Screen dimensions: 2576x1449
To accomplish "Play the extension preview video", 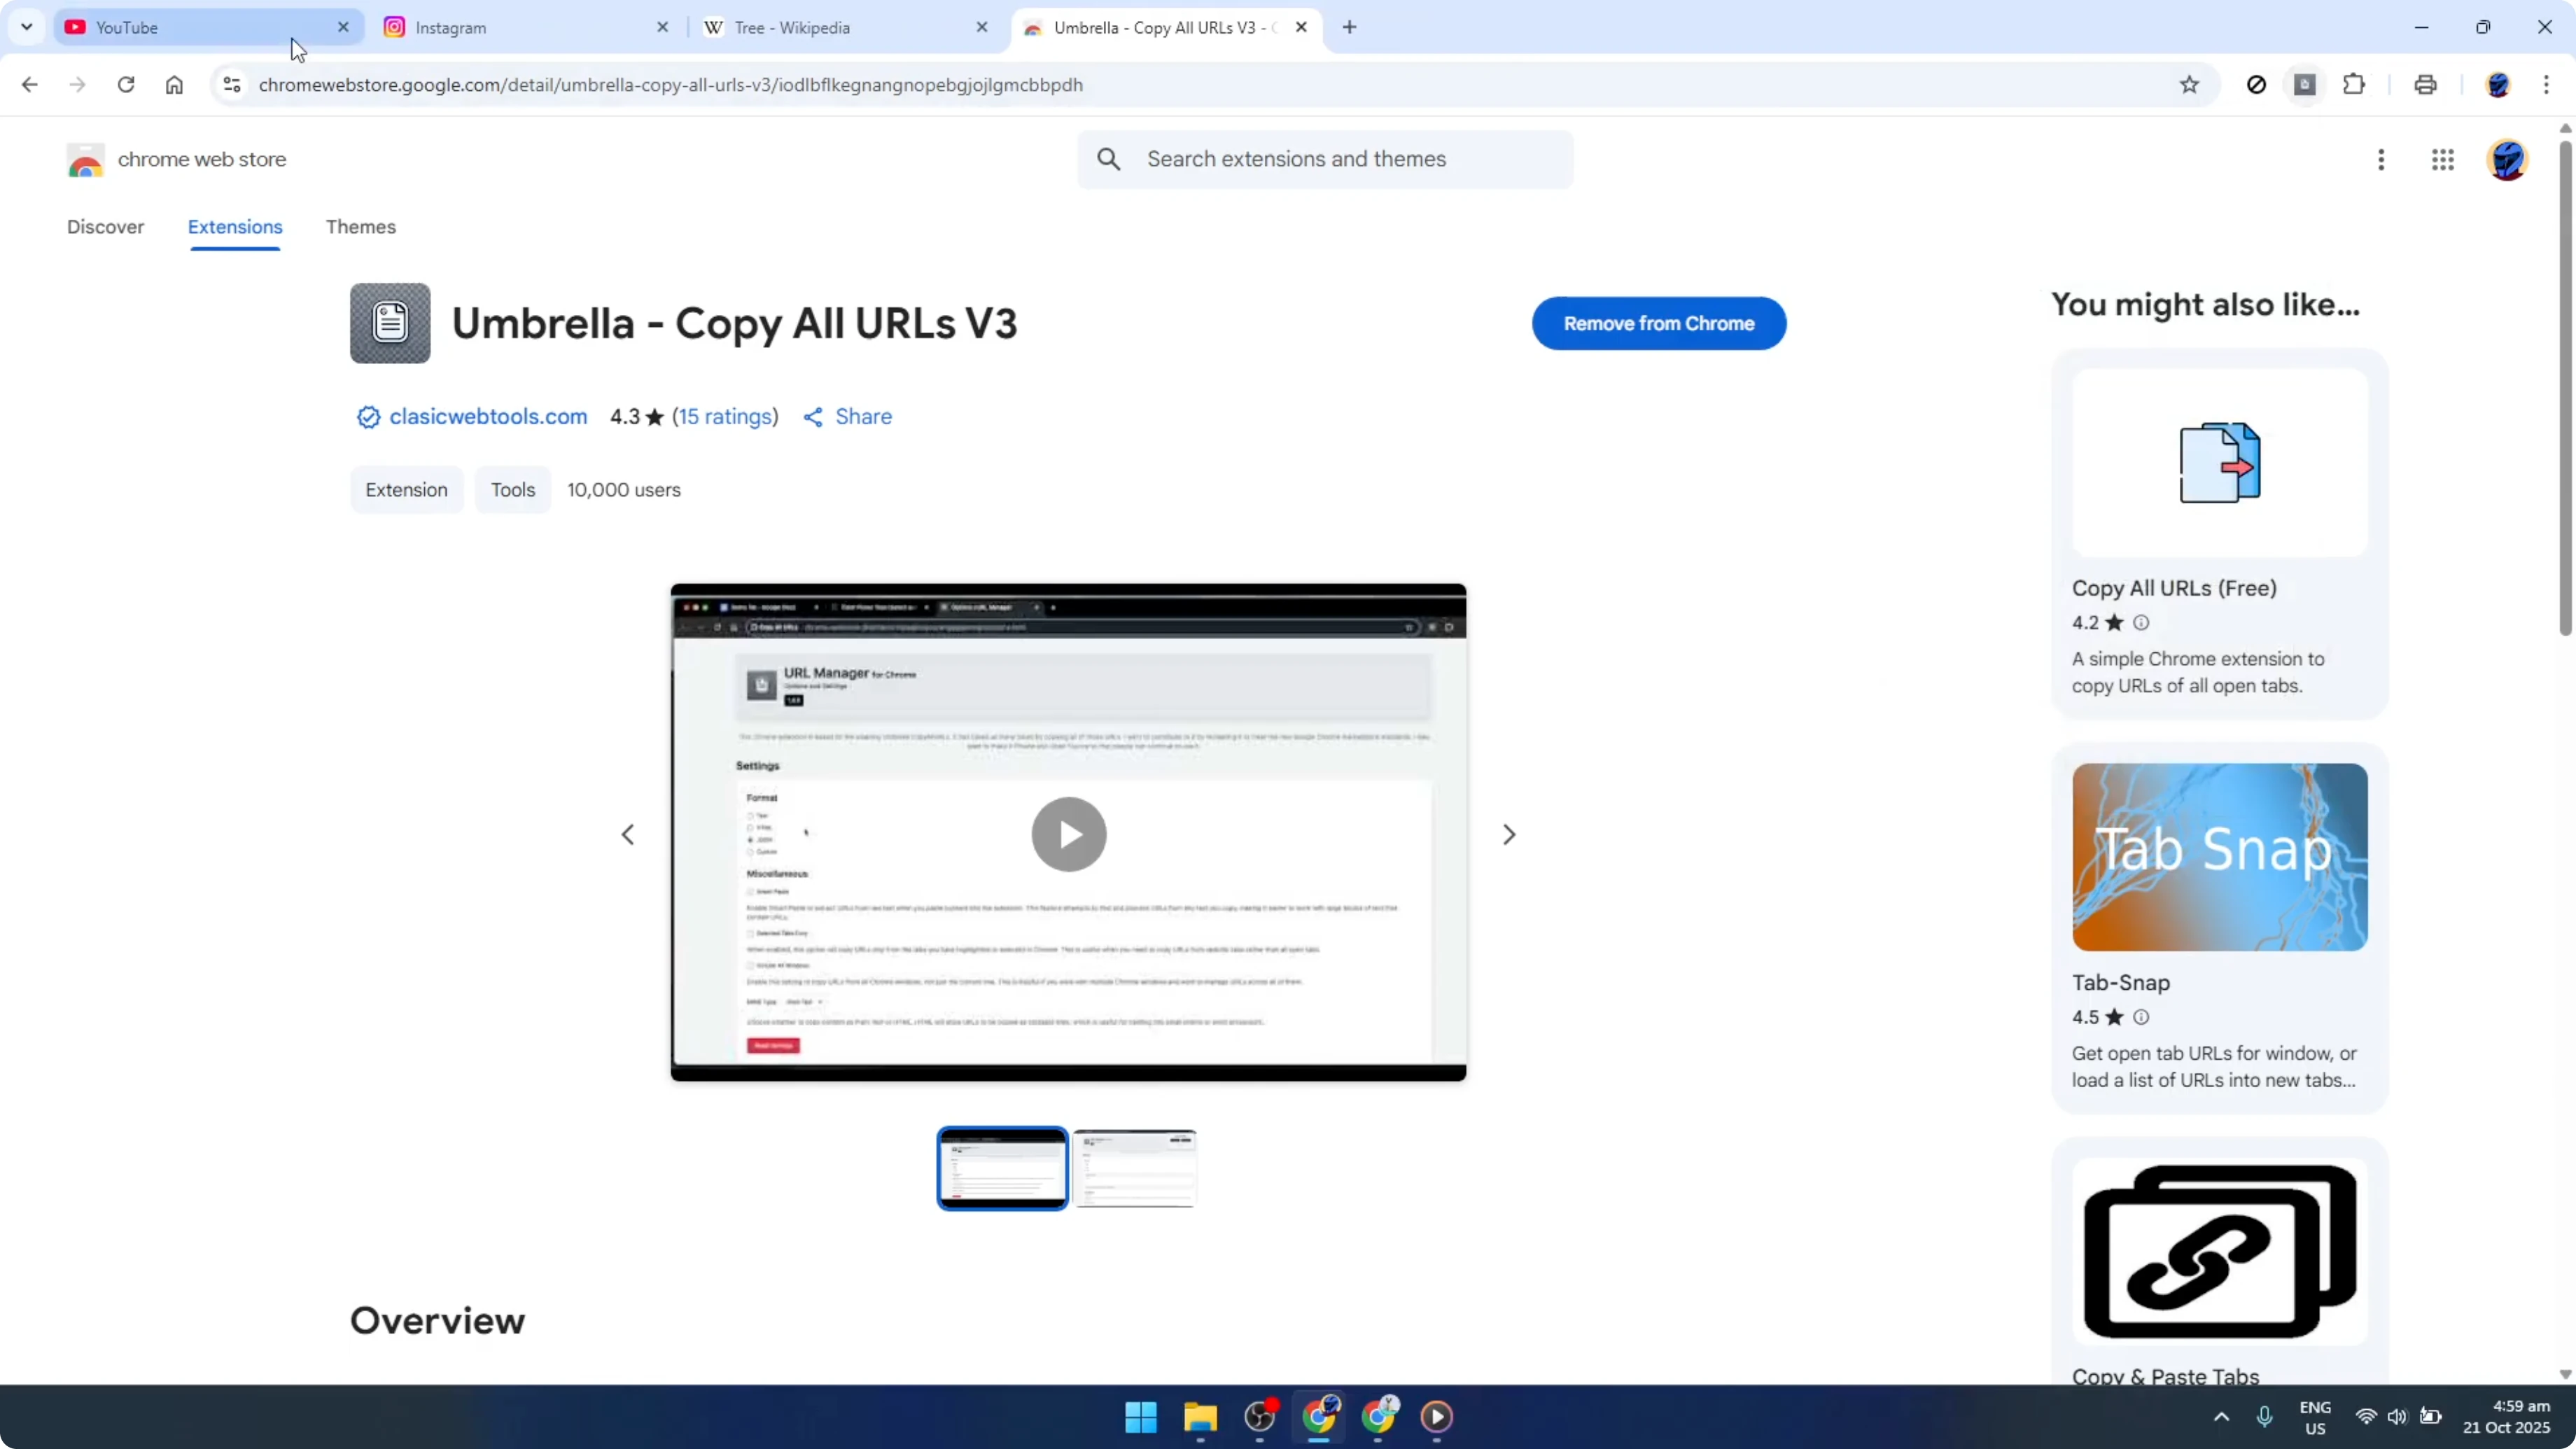I will (x=1068, y=833).
